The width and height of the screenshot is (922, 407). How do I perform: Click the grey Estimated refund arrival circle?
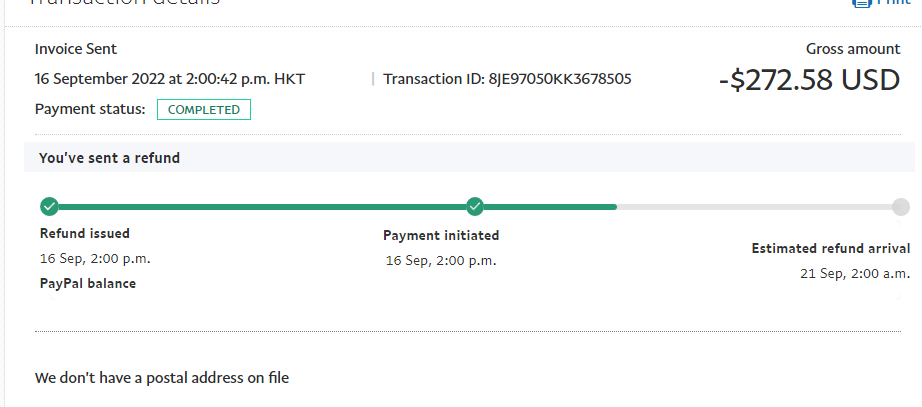900,207
